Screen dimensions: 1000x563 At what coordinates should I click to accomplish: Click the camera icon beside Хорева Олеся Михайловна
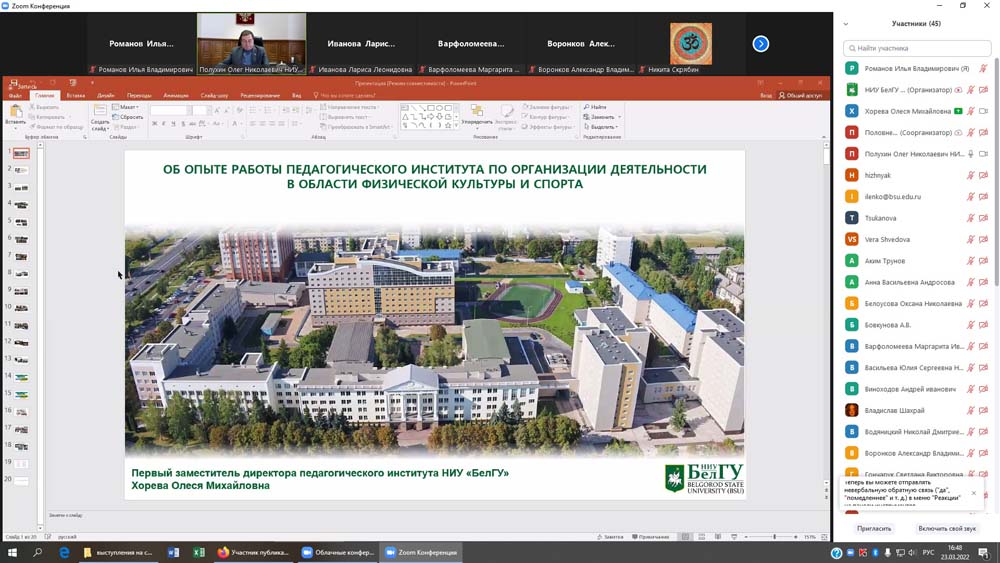click(x=984, y=112)
